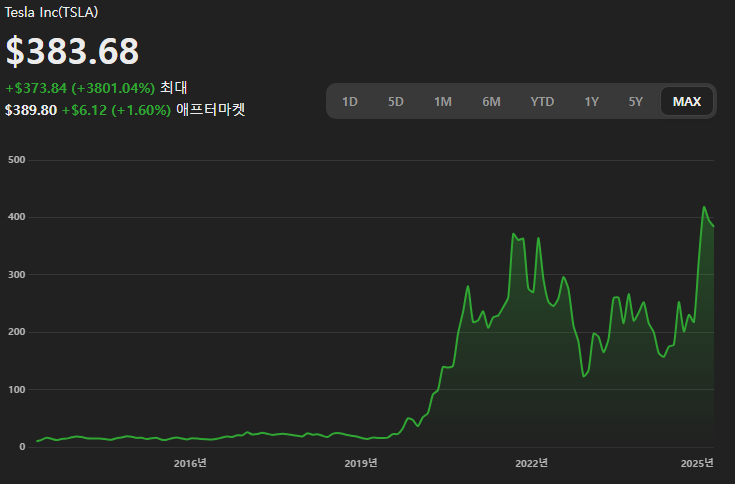Viewport: 735px width, 484px height.
Task: Switch to the 1Y chart view
Action: coord(592,101)
